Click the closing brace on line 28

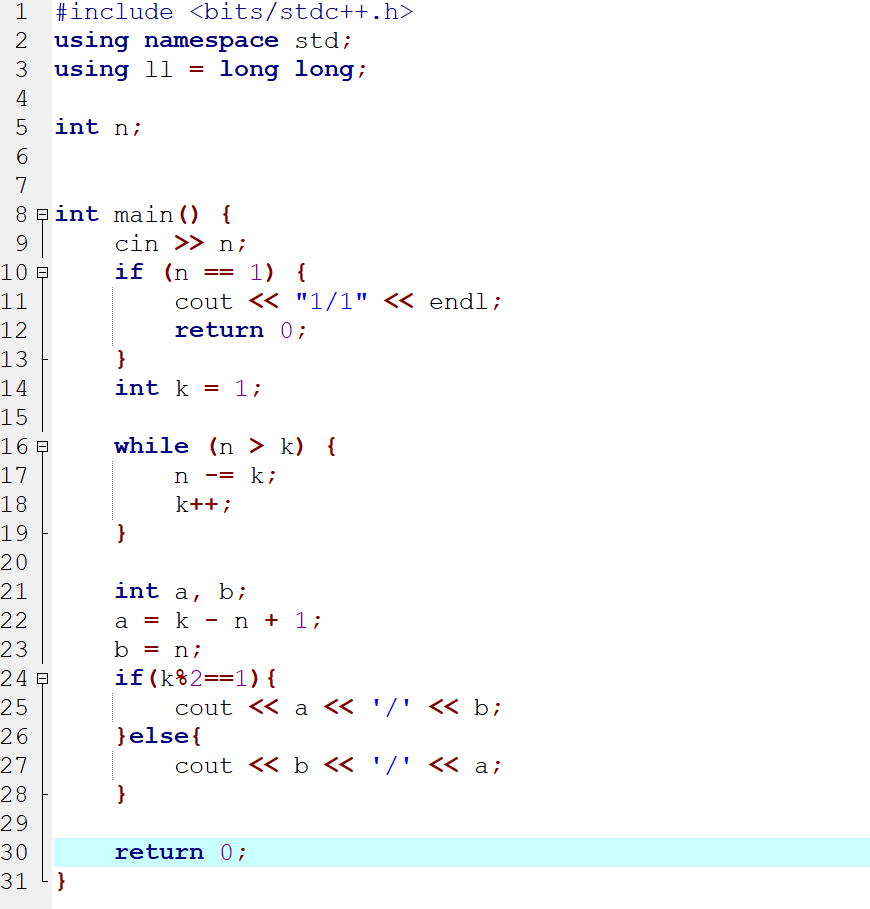click(x=121, y=794)
